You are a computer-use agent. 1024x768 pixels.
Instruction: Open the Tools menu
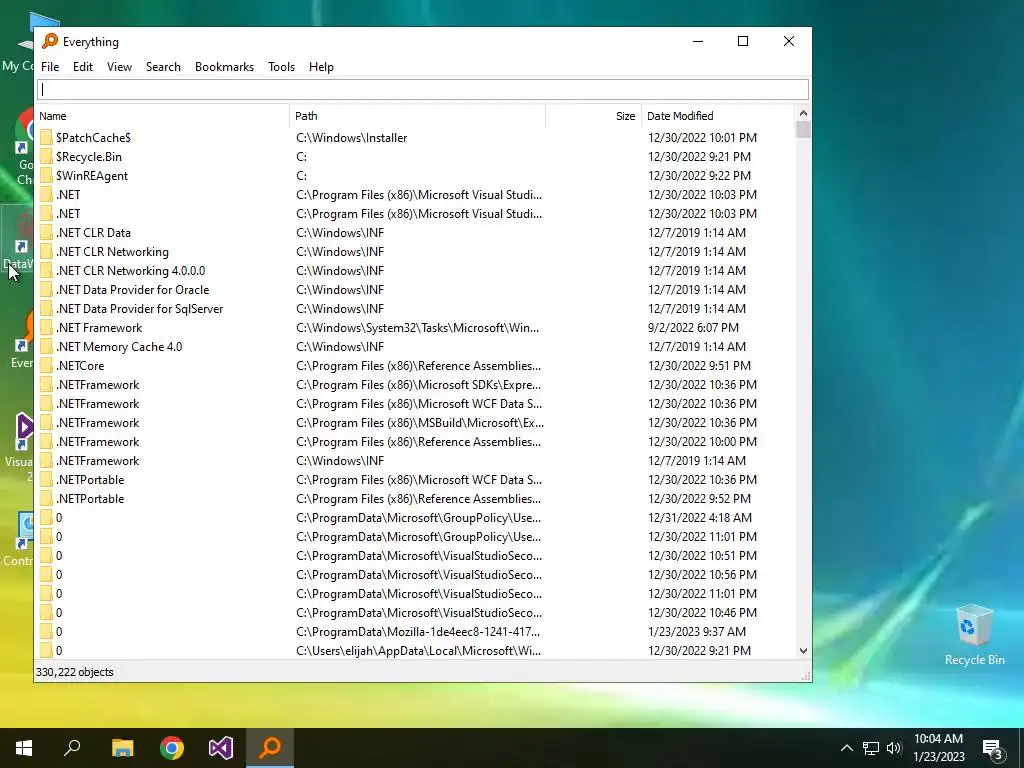tap(281, 67)
